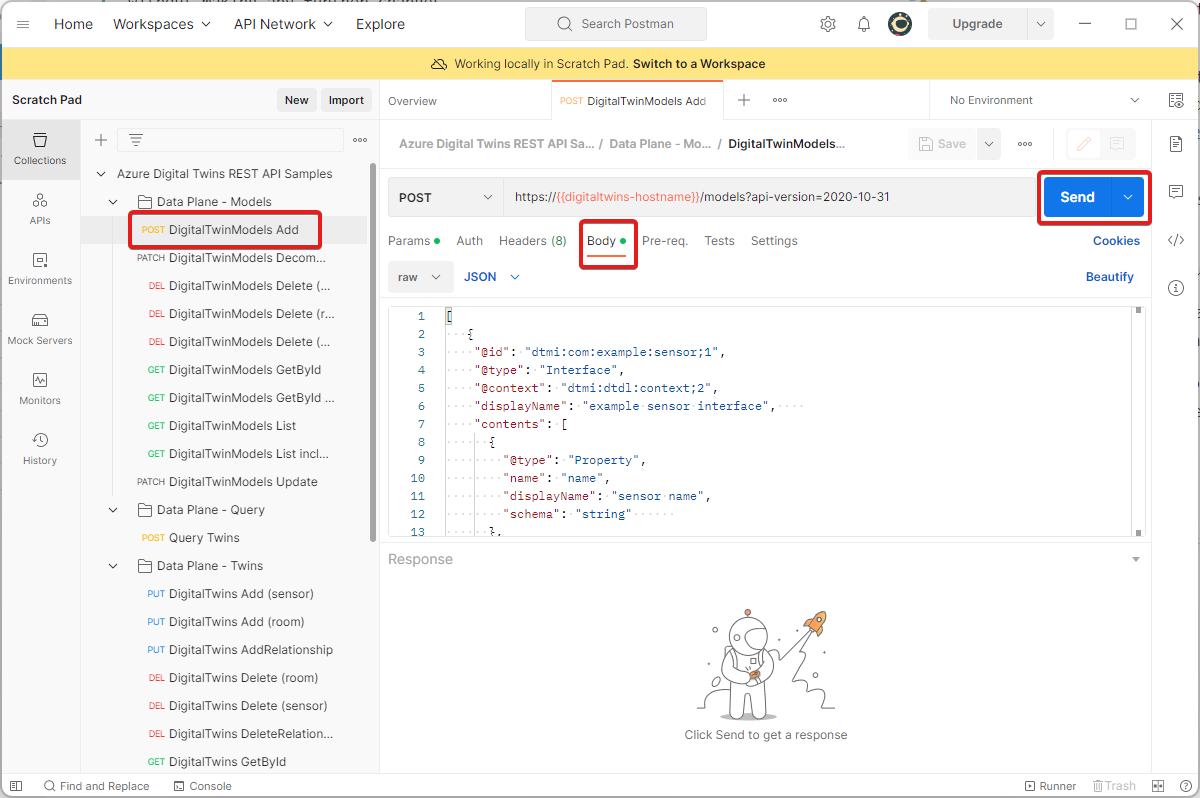Switch to Body tab
Image resolution: width=1200 pixels, height=798 pixels.
click(x=606, y=241)
